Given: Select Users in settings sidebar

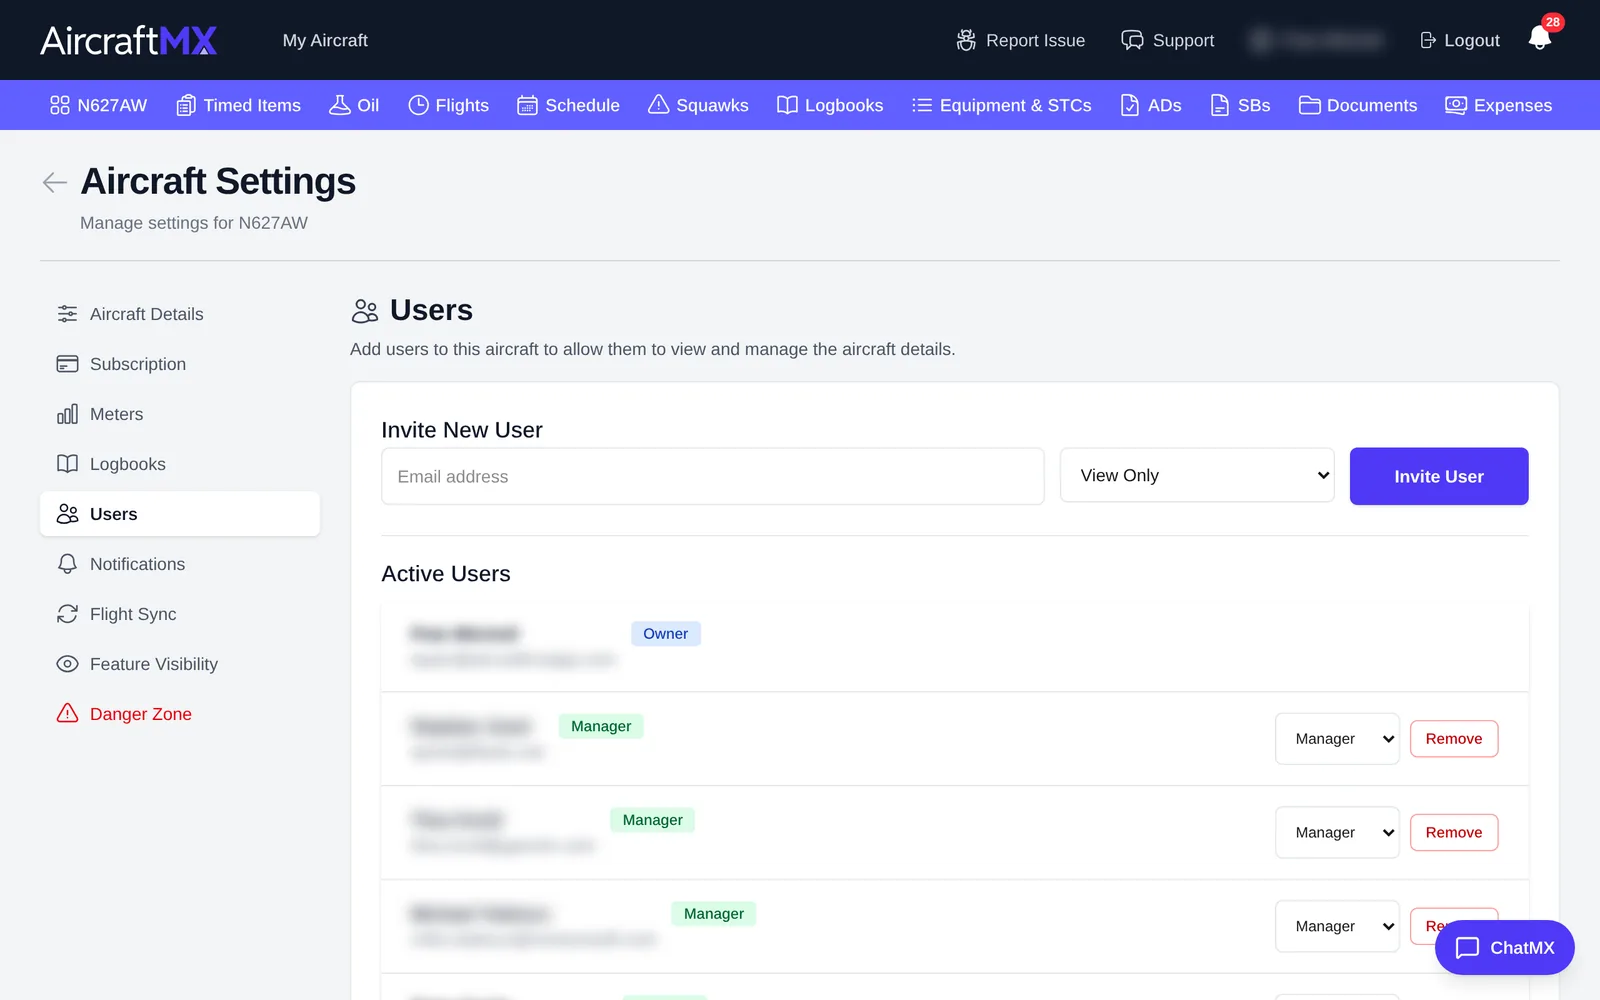Looking at the screenshot, I should [180, 514].
